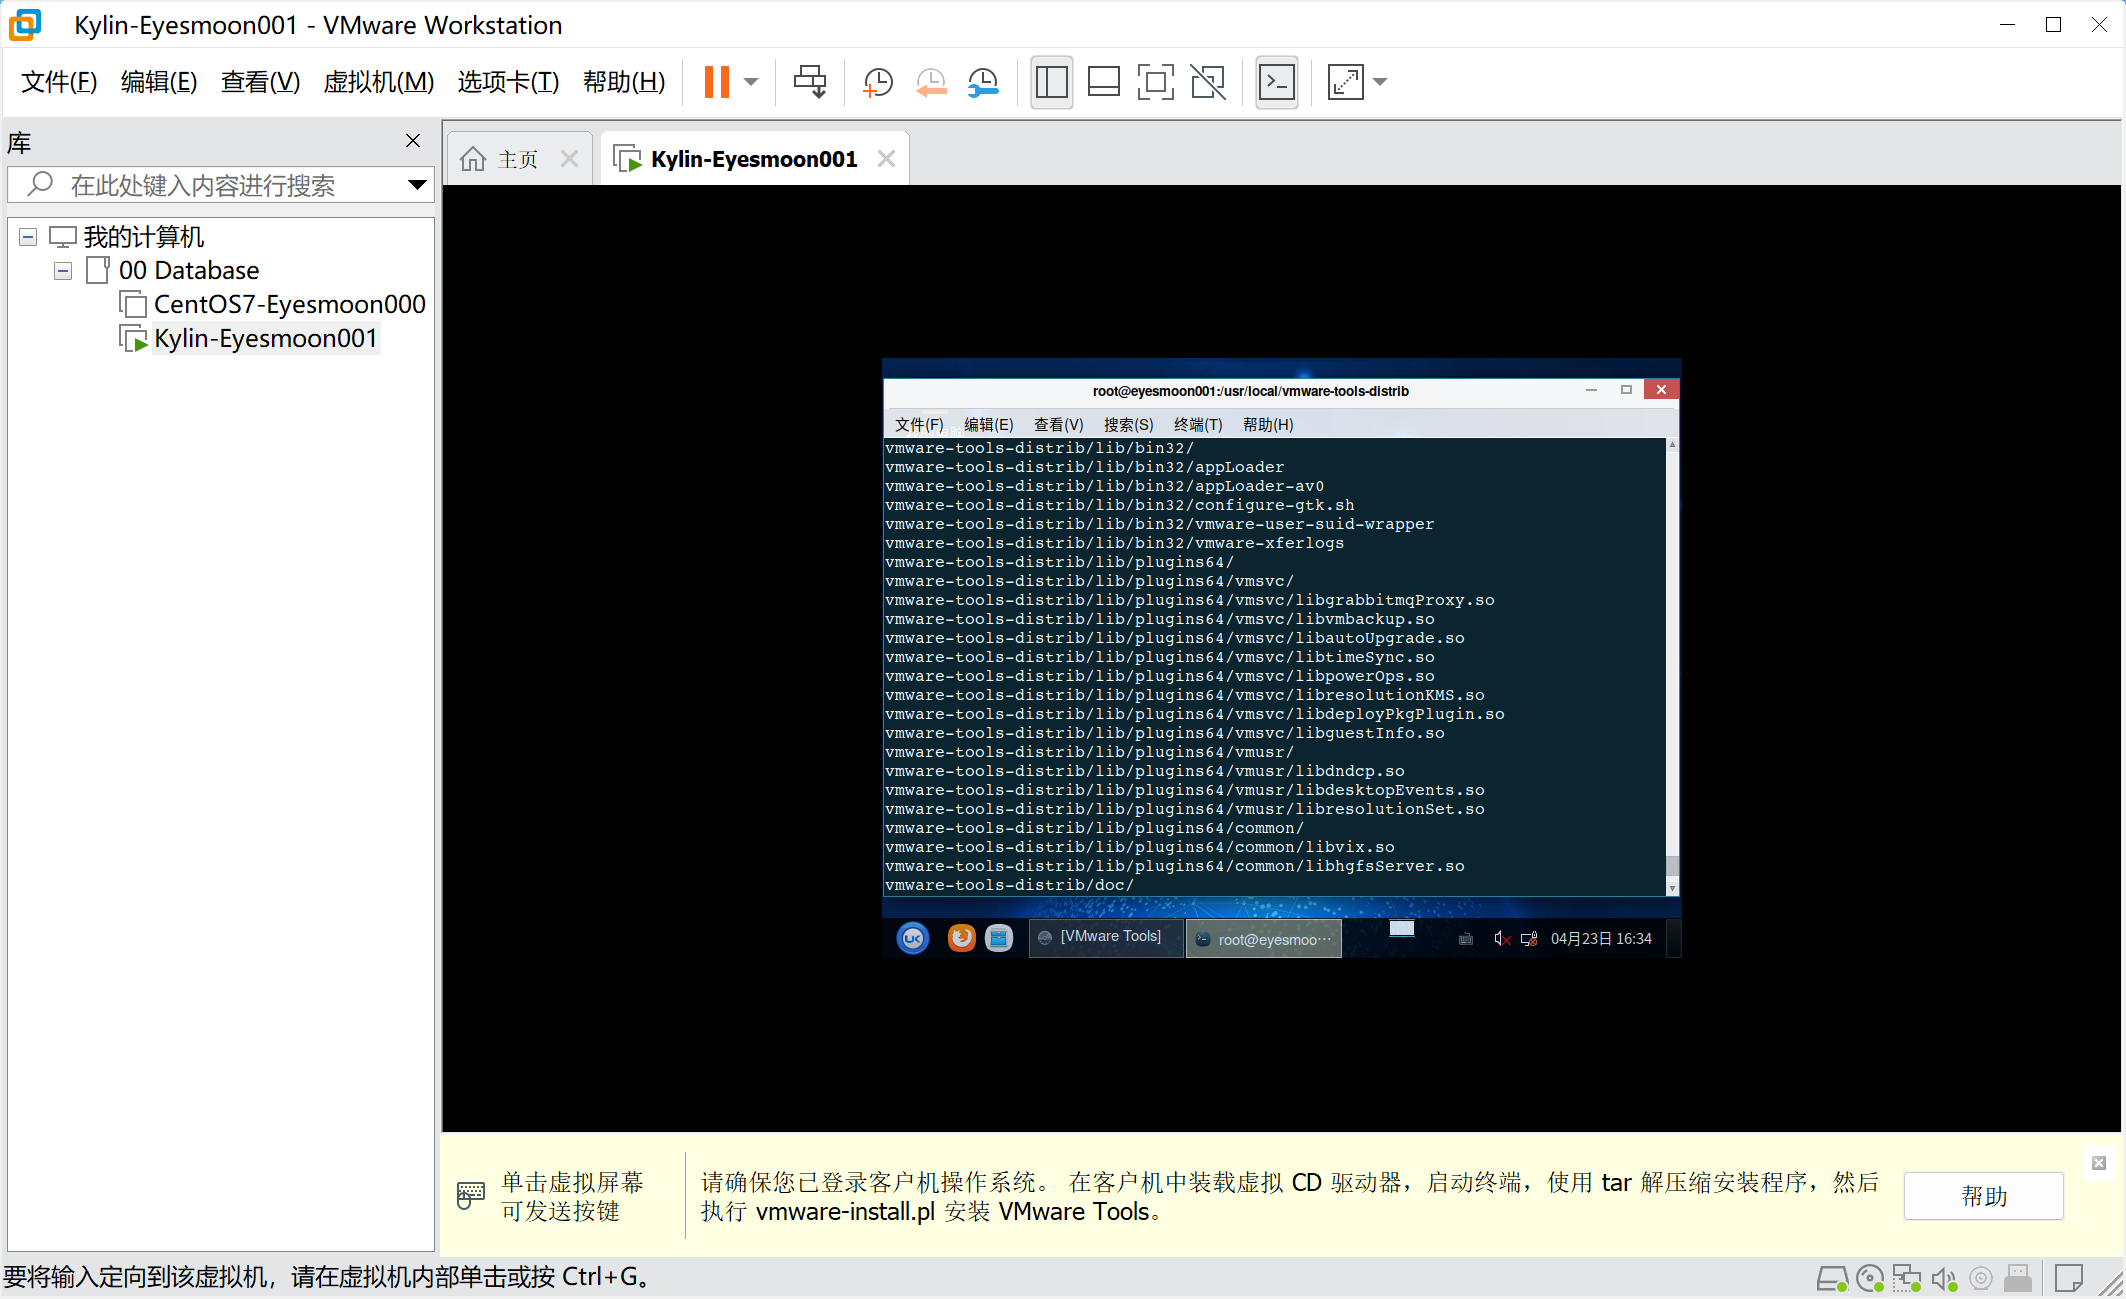Select the 00 Database folder
The width and height of the screenshot is (2126, 1299).
(189, 271)
